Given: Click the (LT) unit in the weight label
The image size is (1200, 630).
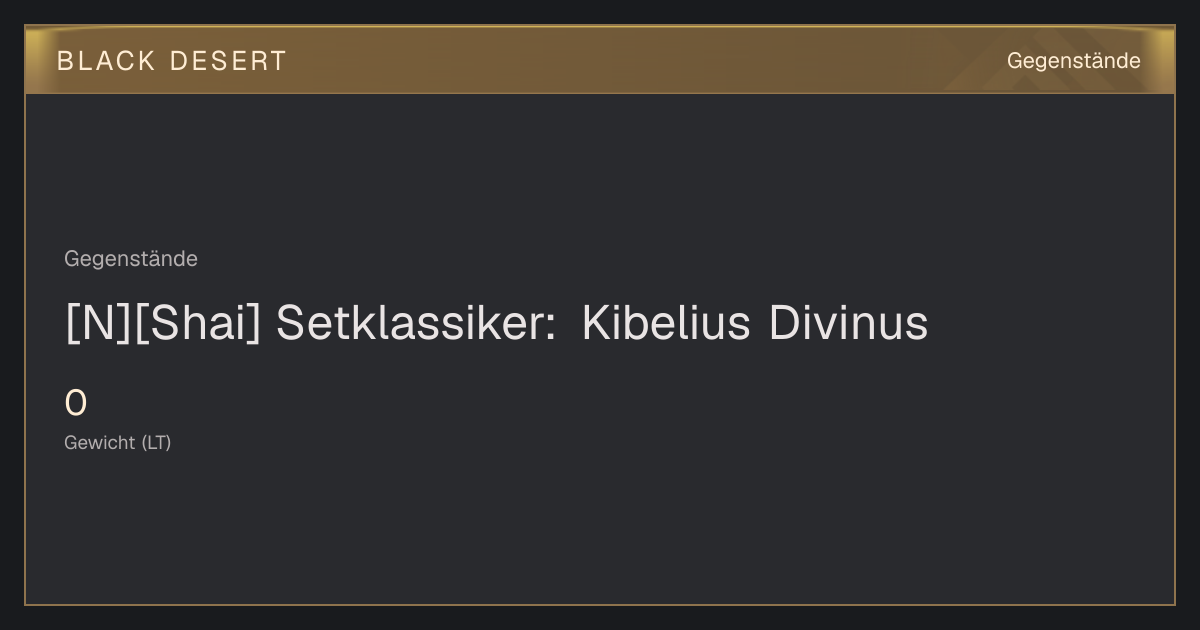Looking at the screenshot, I should pos(156,443).
